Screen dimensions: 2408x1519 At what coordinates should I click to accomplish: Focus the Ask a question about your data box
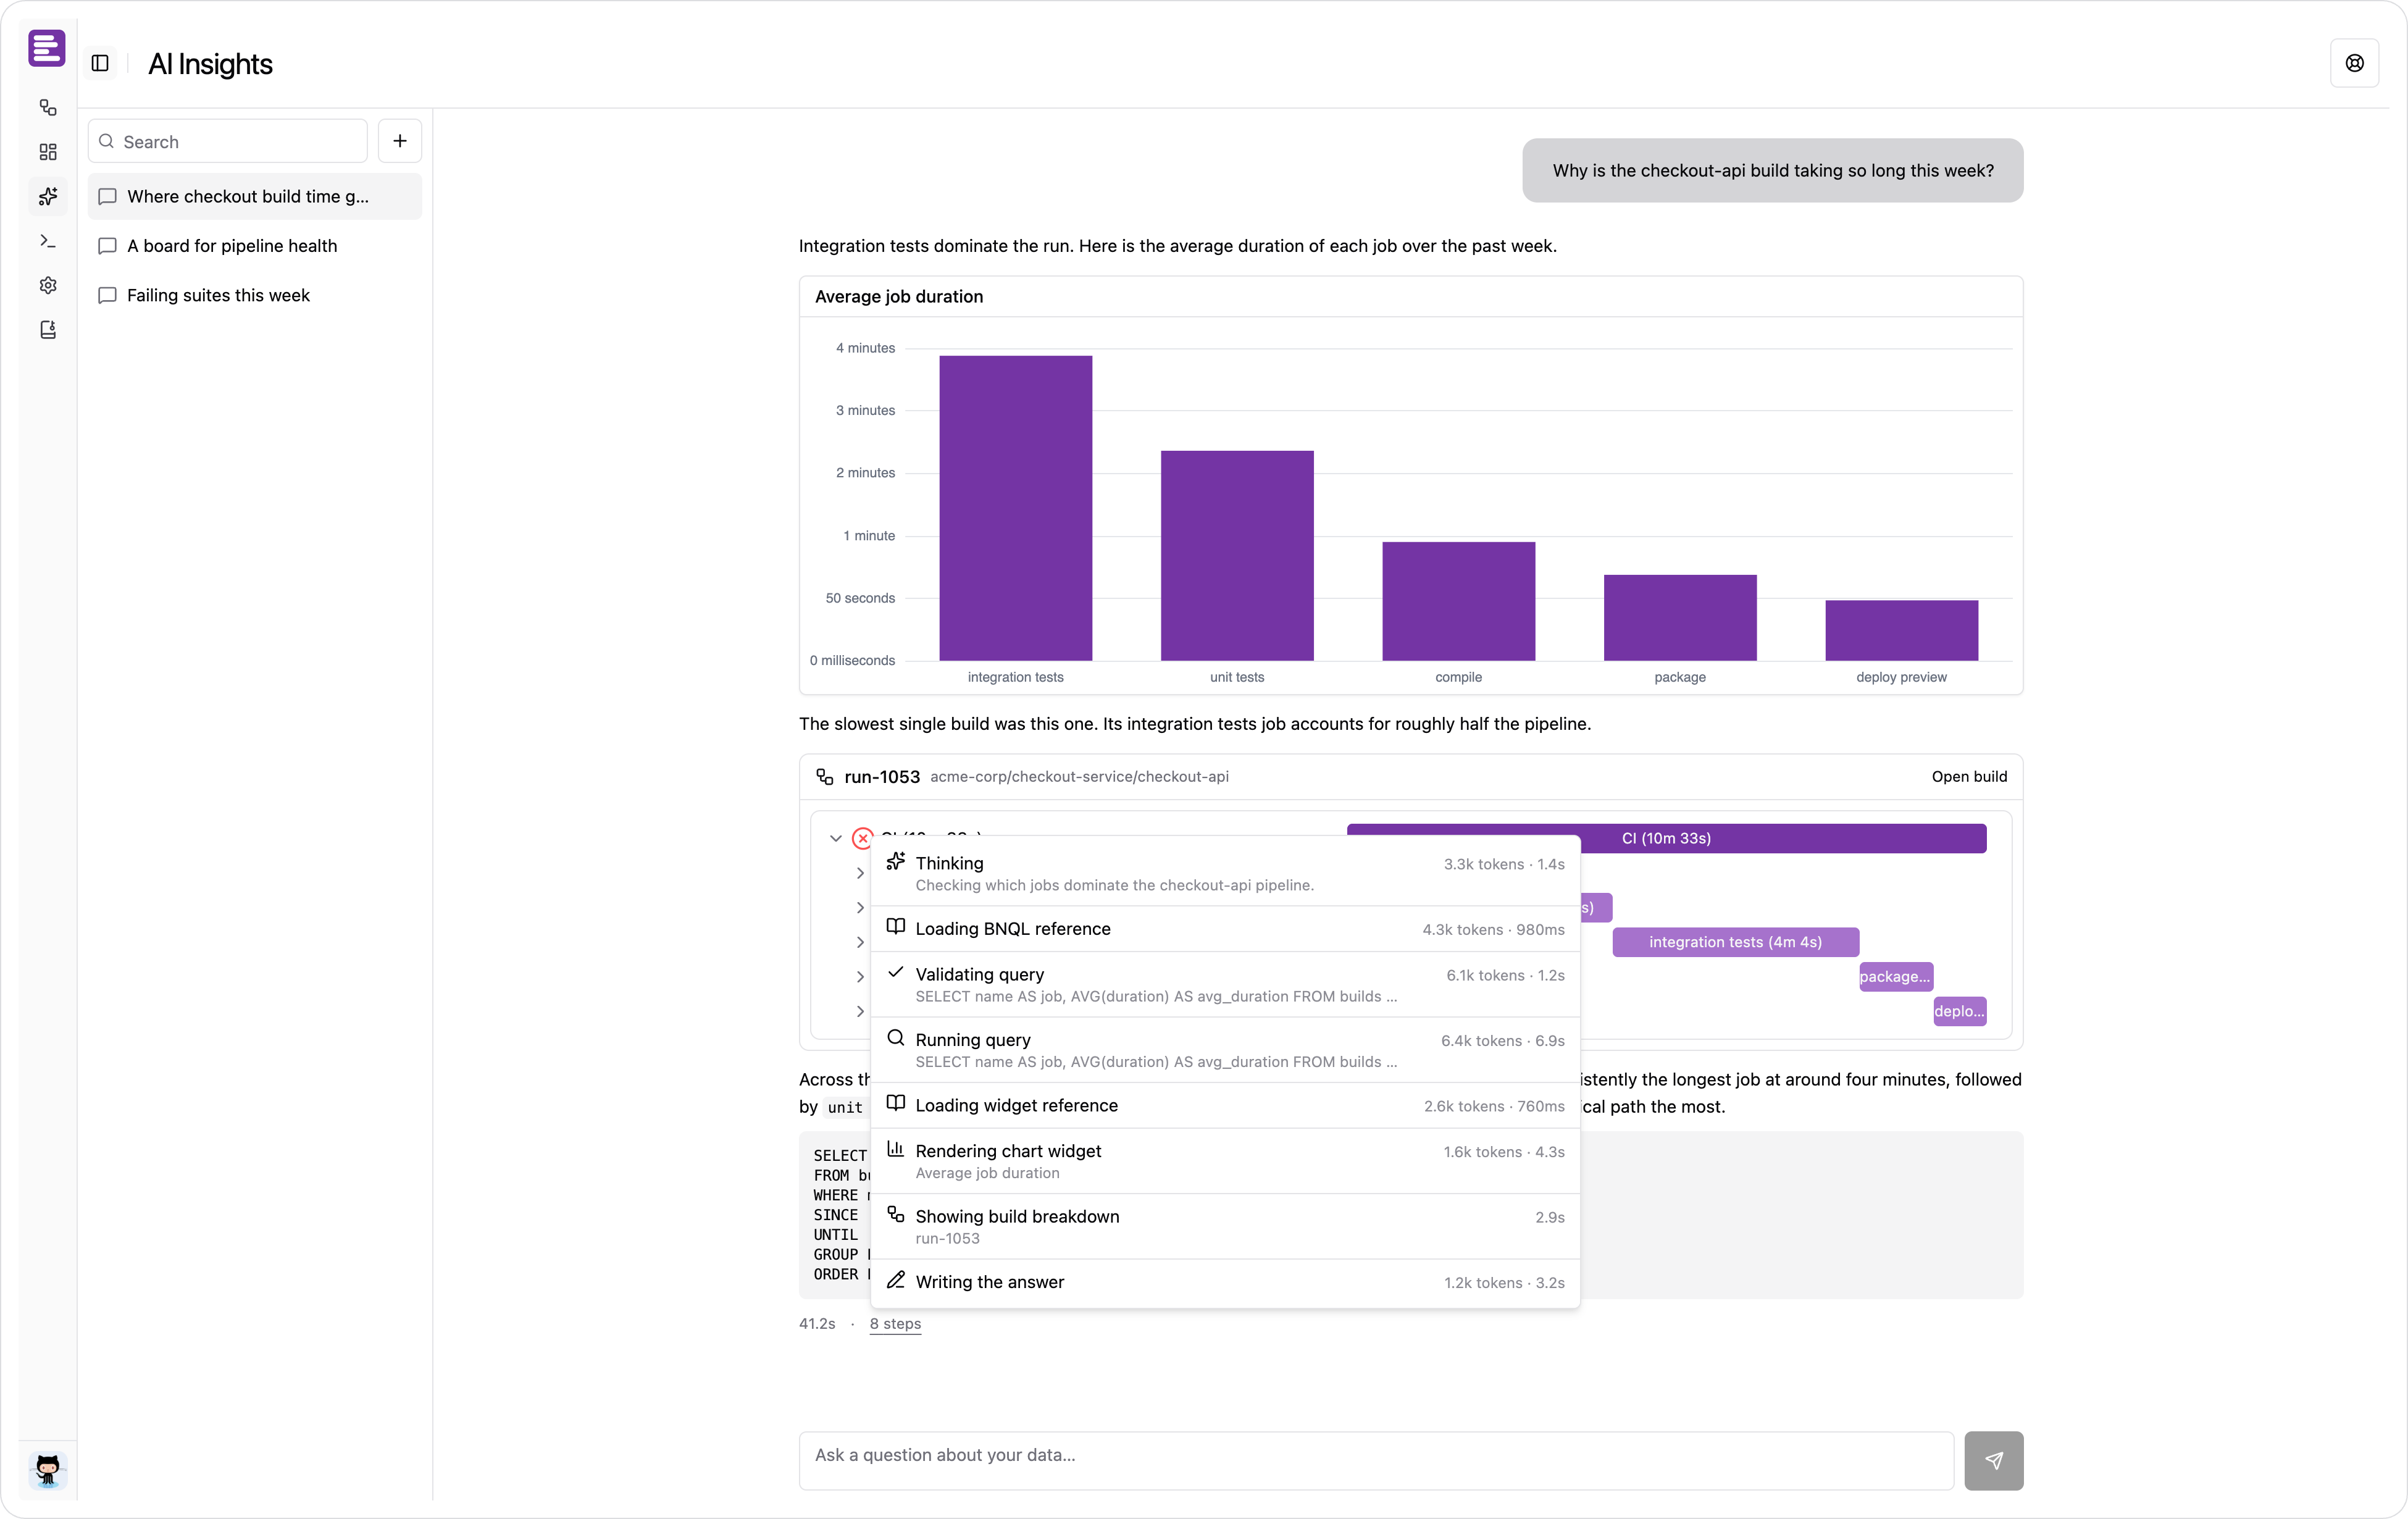1376,1460
